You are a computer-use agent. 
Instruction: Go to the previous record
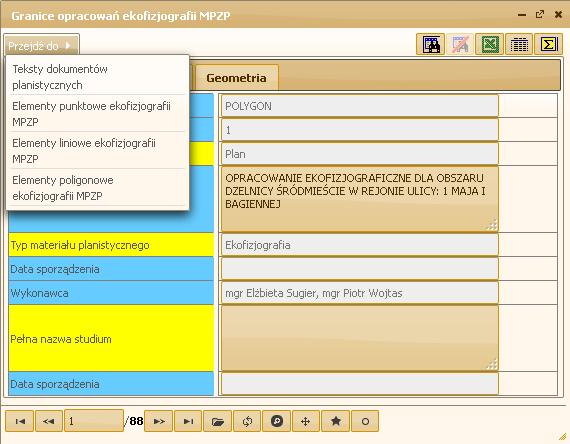coord(49,421)
